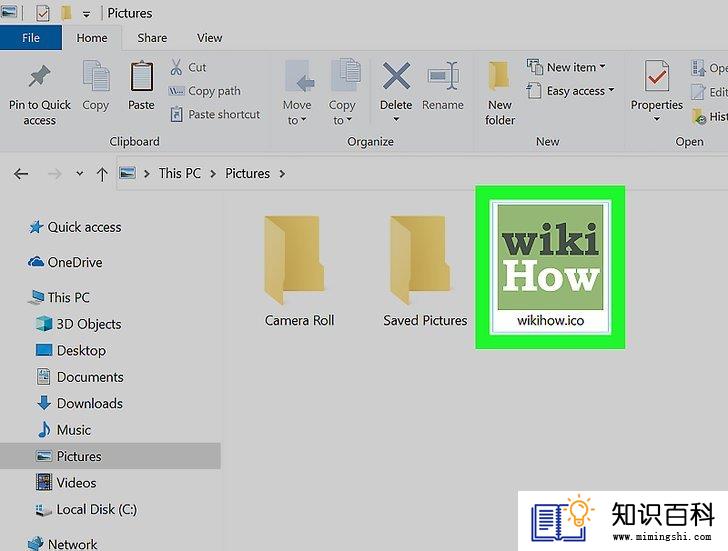Click the Properties checkmark icon
Screen dimensions: 728x551
tap(656, 76)
